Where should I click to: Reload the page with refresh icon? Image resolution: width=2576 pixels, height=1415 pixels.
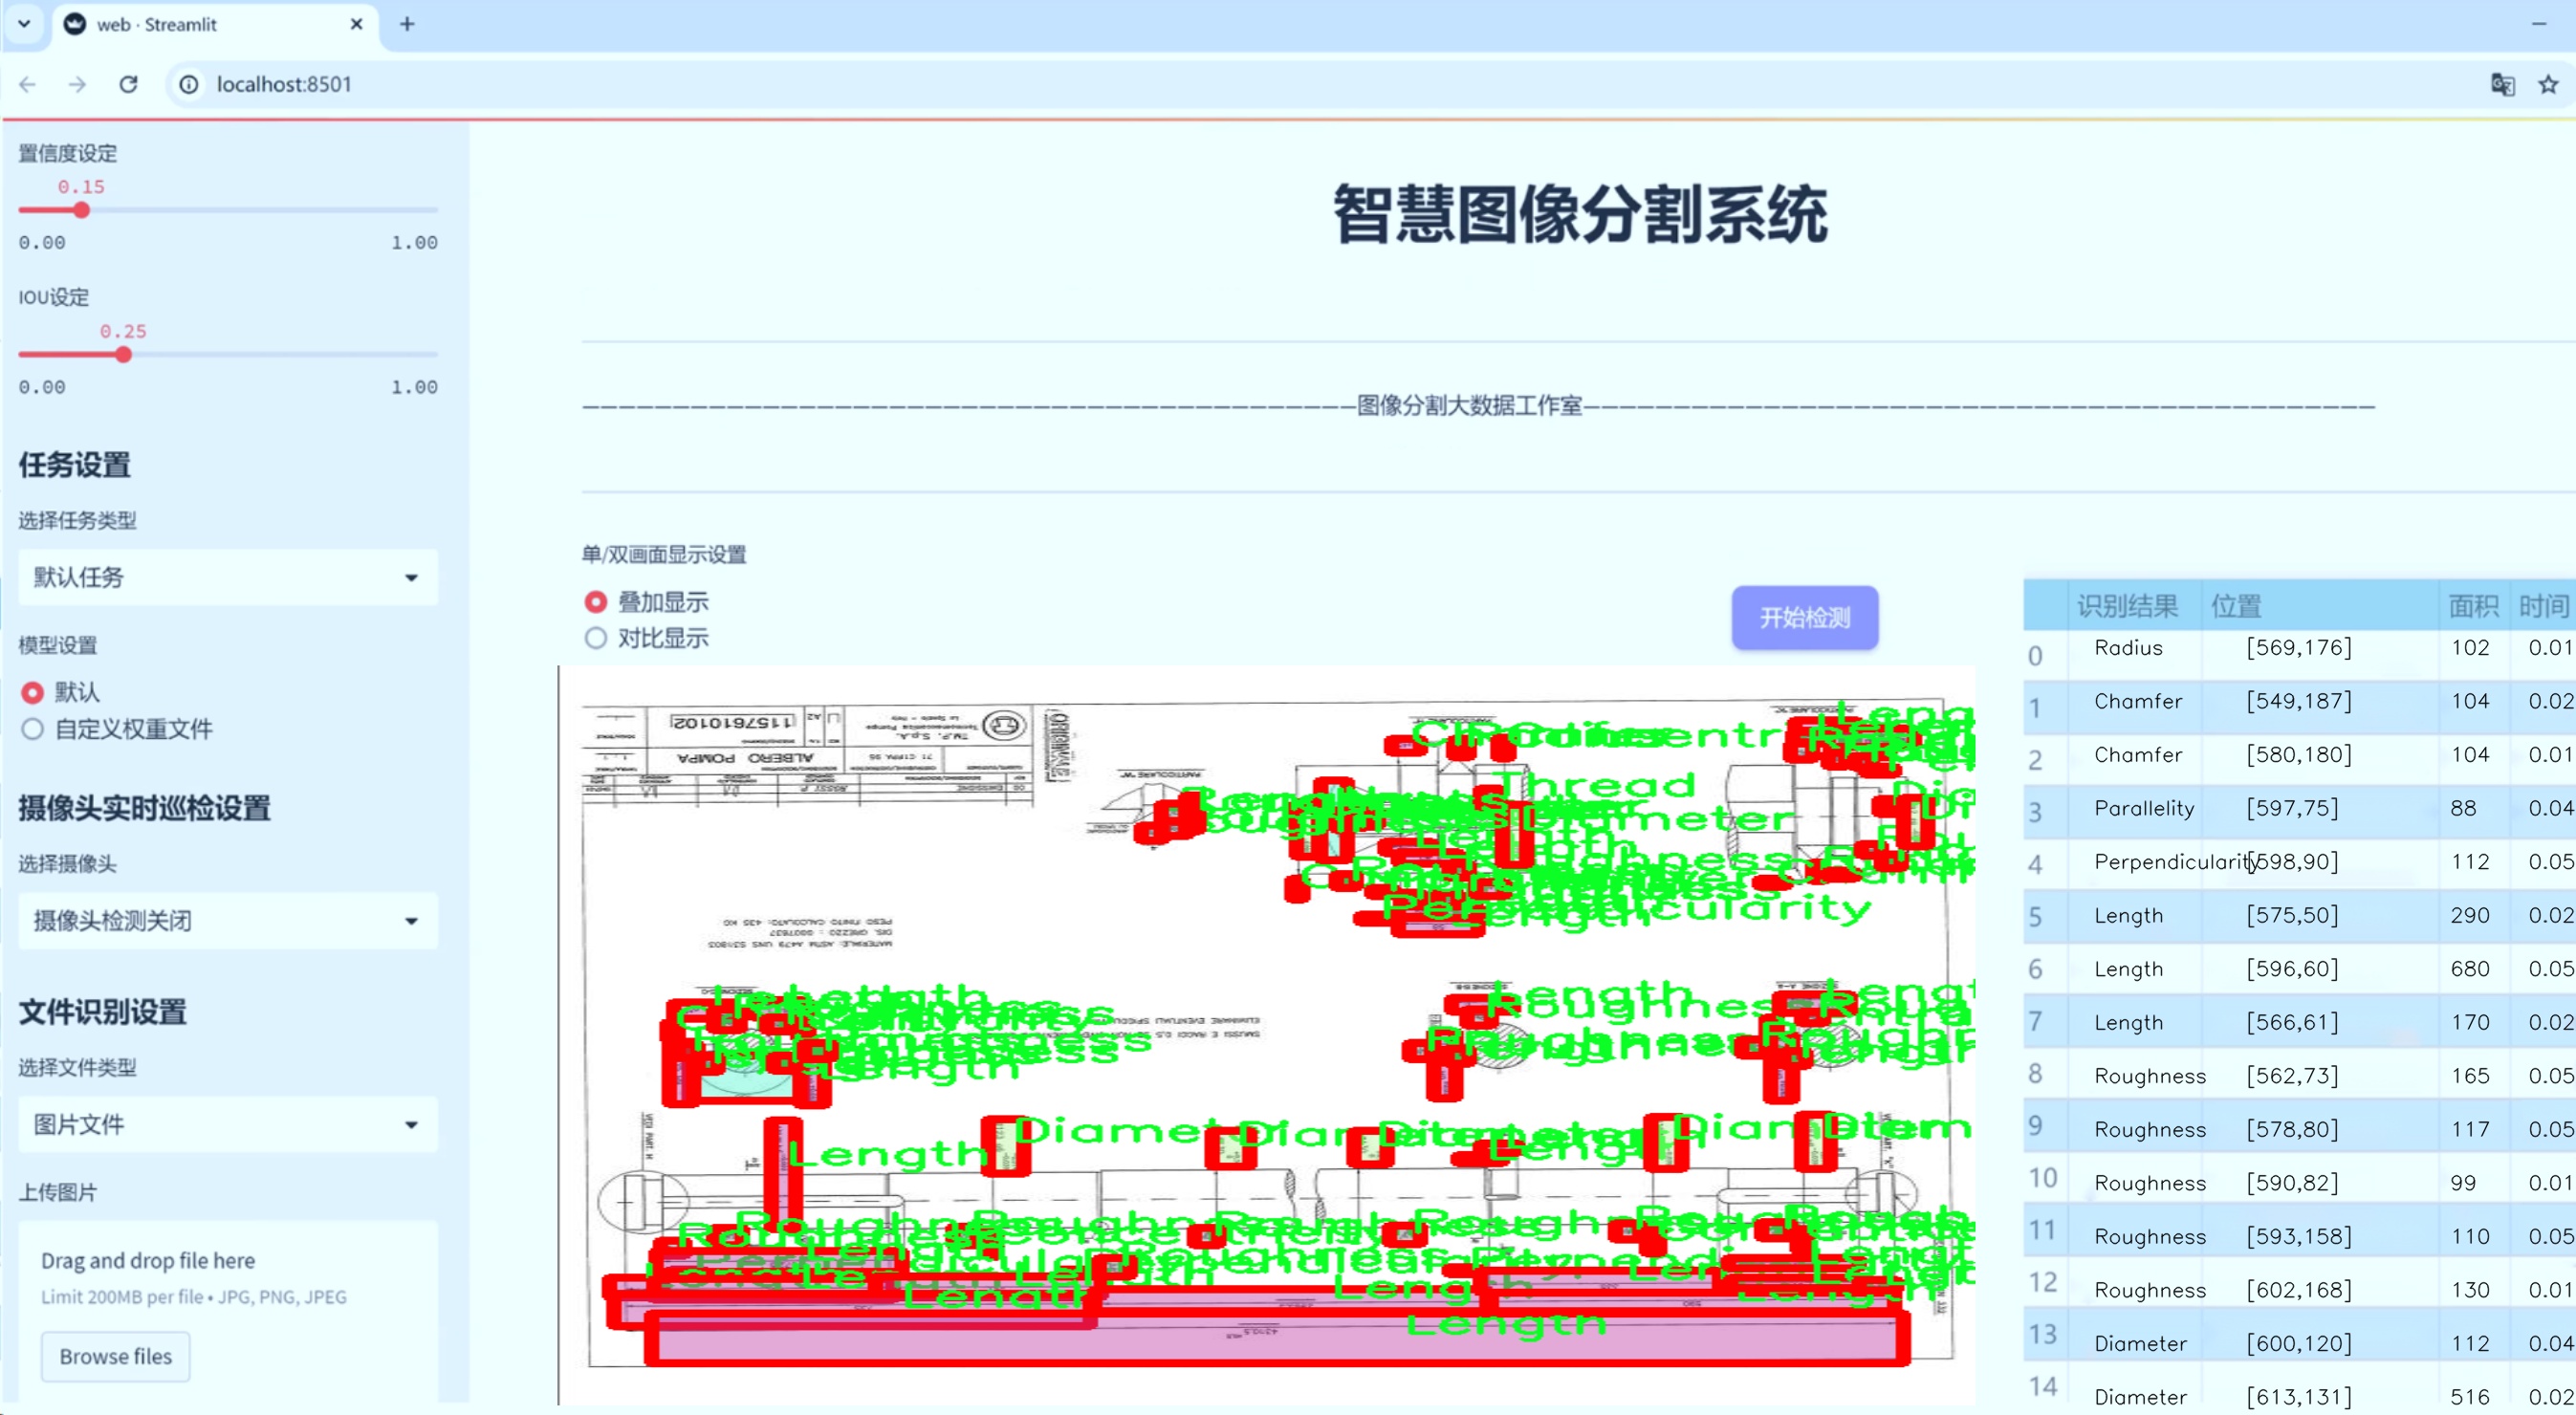(x=128, y=84)
